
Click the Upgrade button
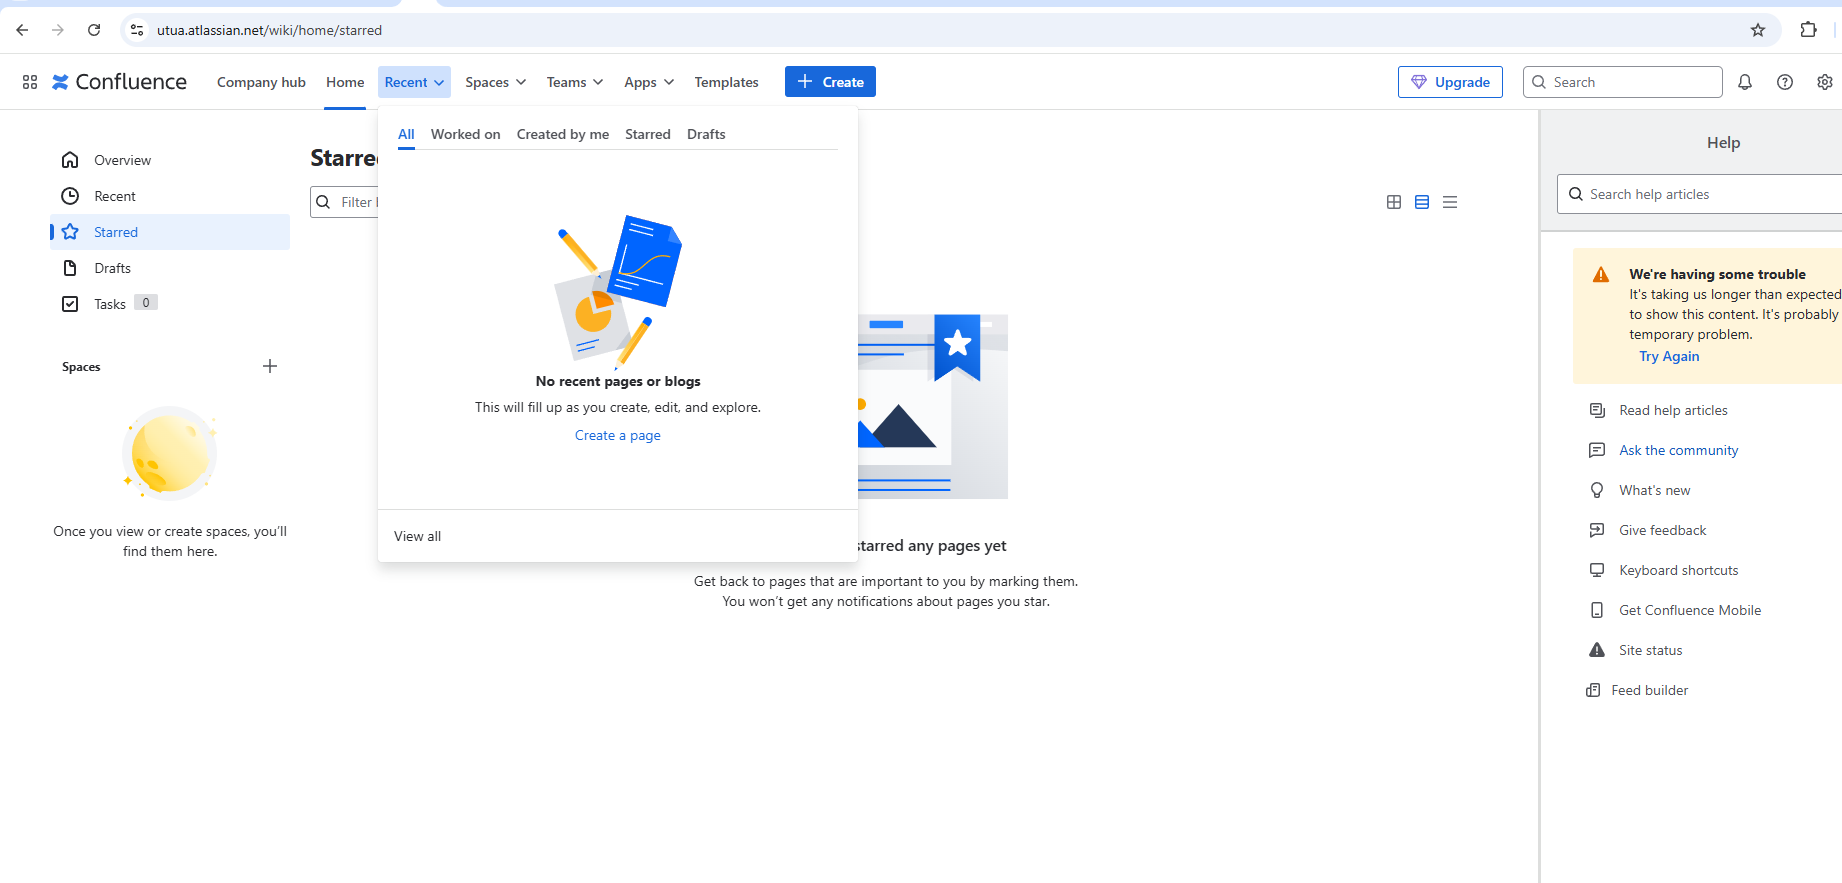point(1450,82)
